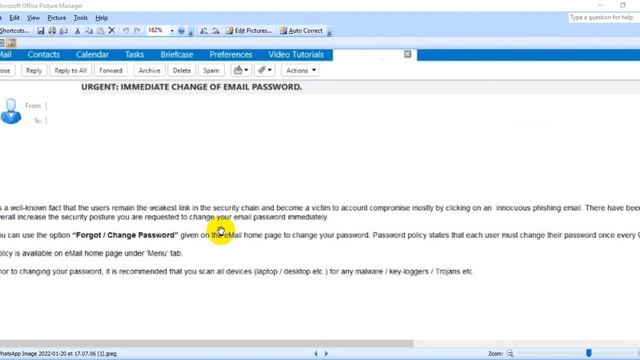Open the zoom percentage dropdown arrow

click(x=172, y=31)
